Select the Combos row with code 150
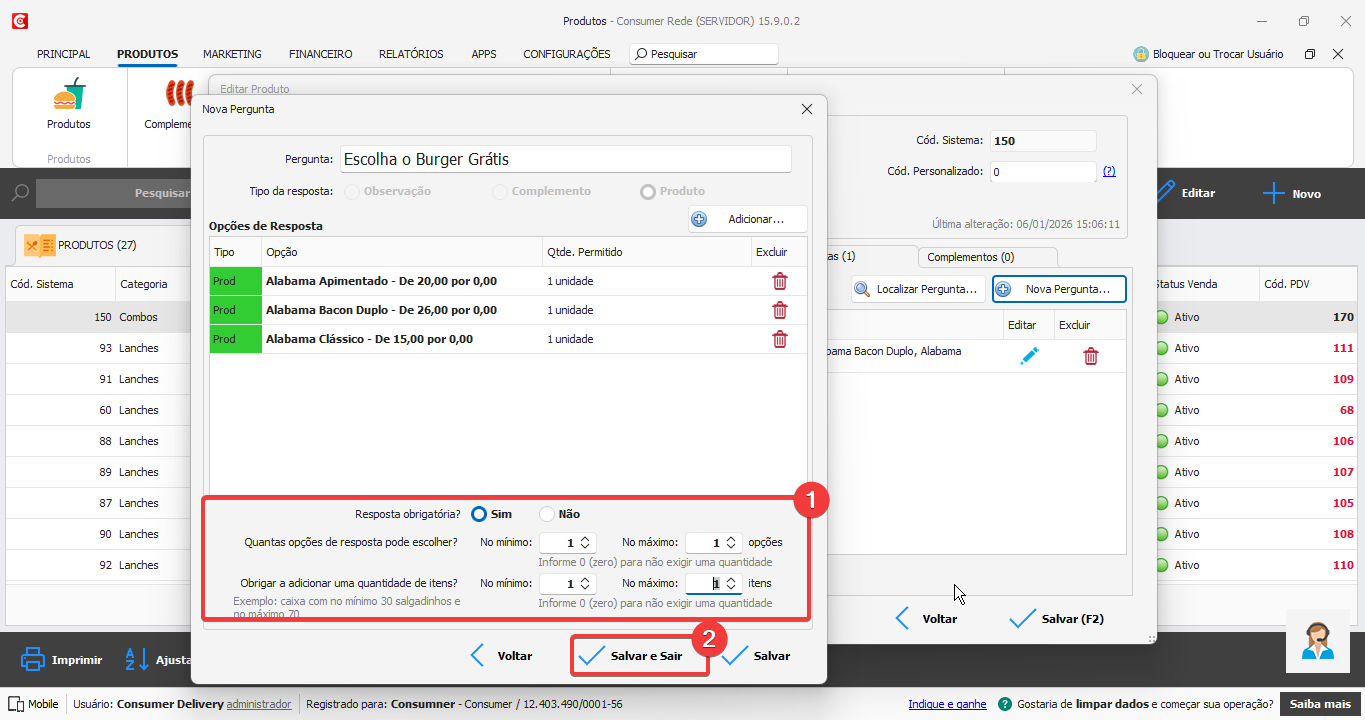This screenshot has width=1365, height=720. tap(680, 317)
